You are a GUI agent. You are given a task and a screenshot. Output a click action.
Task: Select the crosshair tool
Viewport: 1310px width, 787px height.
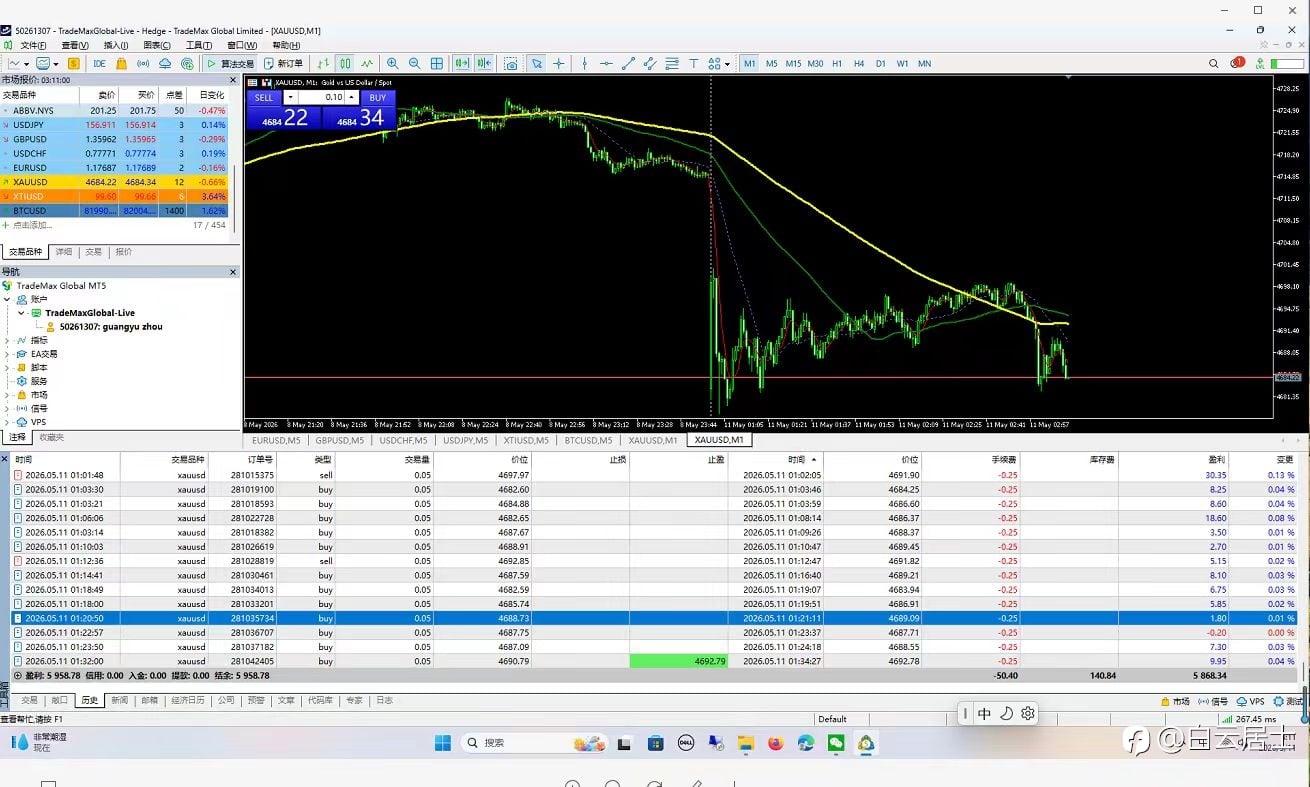tap(559, 63)
